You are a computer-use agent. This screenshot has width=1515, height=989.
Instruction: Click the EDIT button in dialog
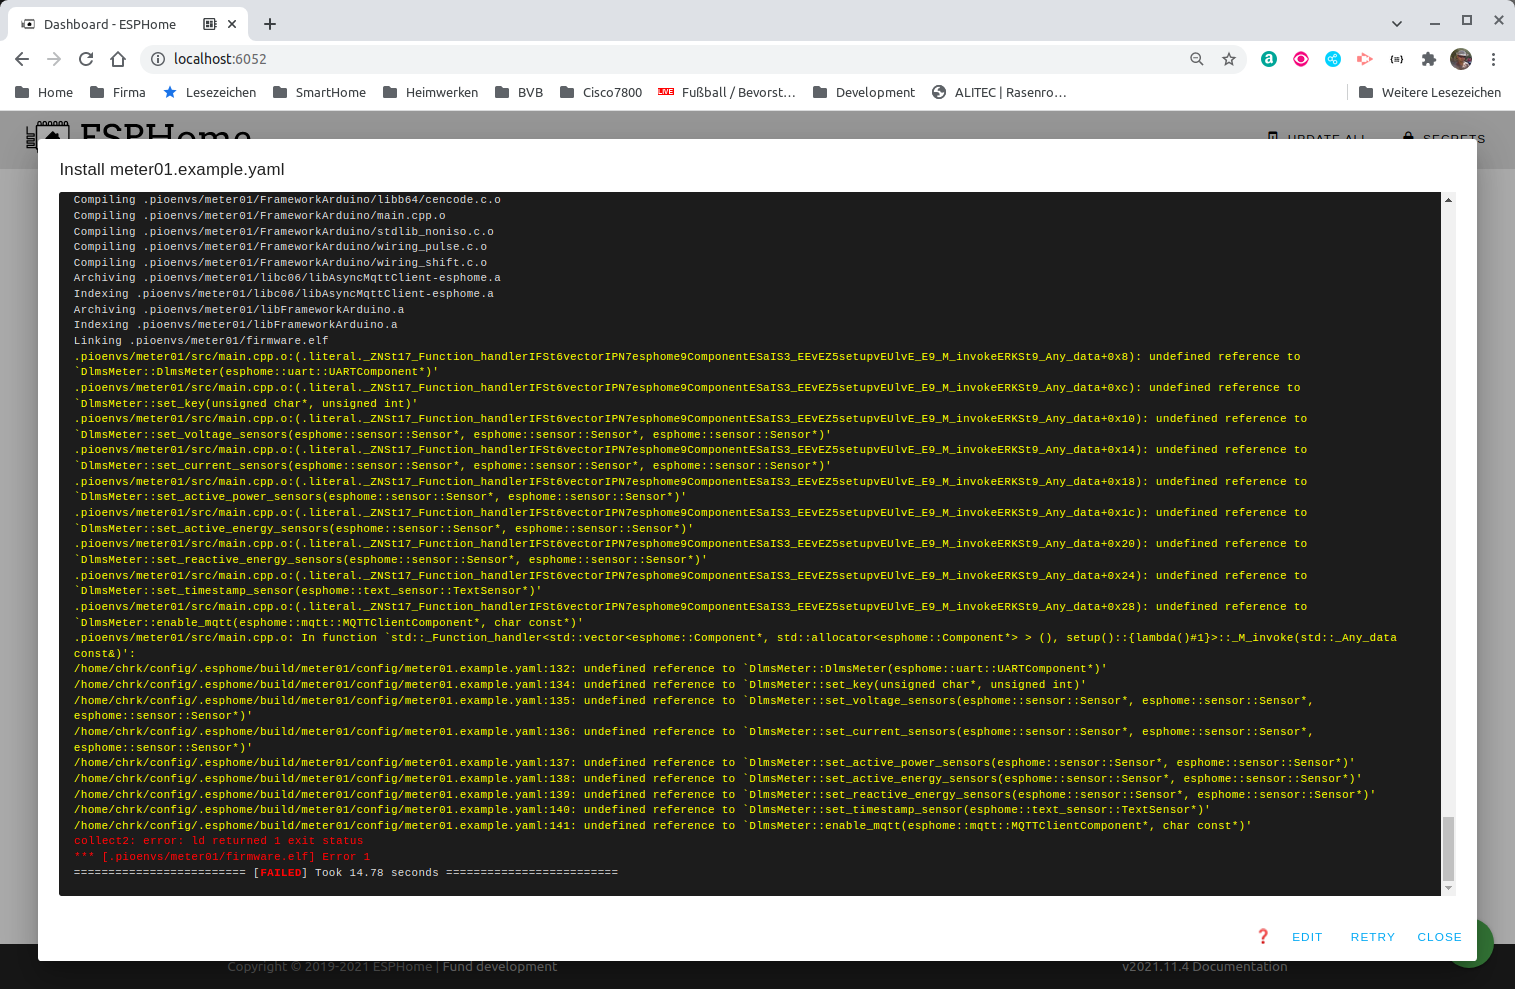pyautogui.click(x=1307, y=937)
